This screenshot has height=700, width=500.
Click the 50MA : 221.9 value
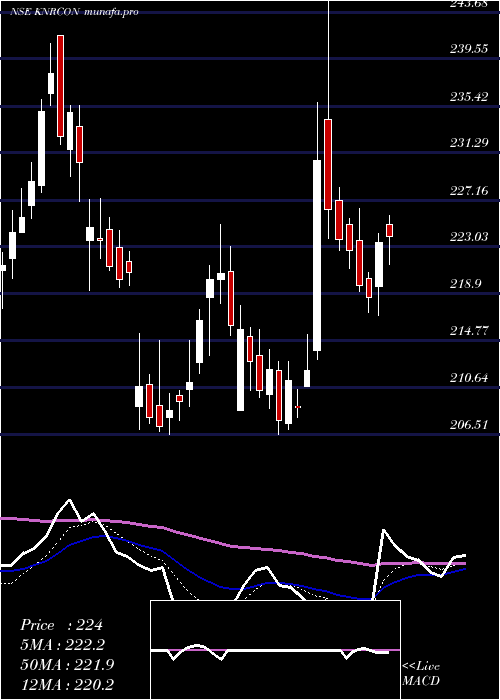(x=67, y=665)
